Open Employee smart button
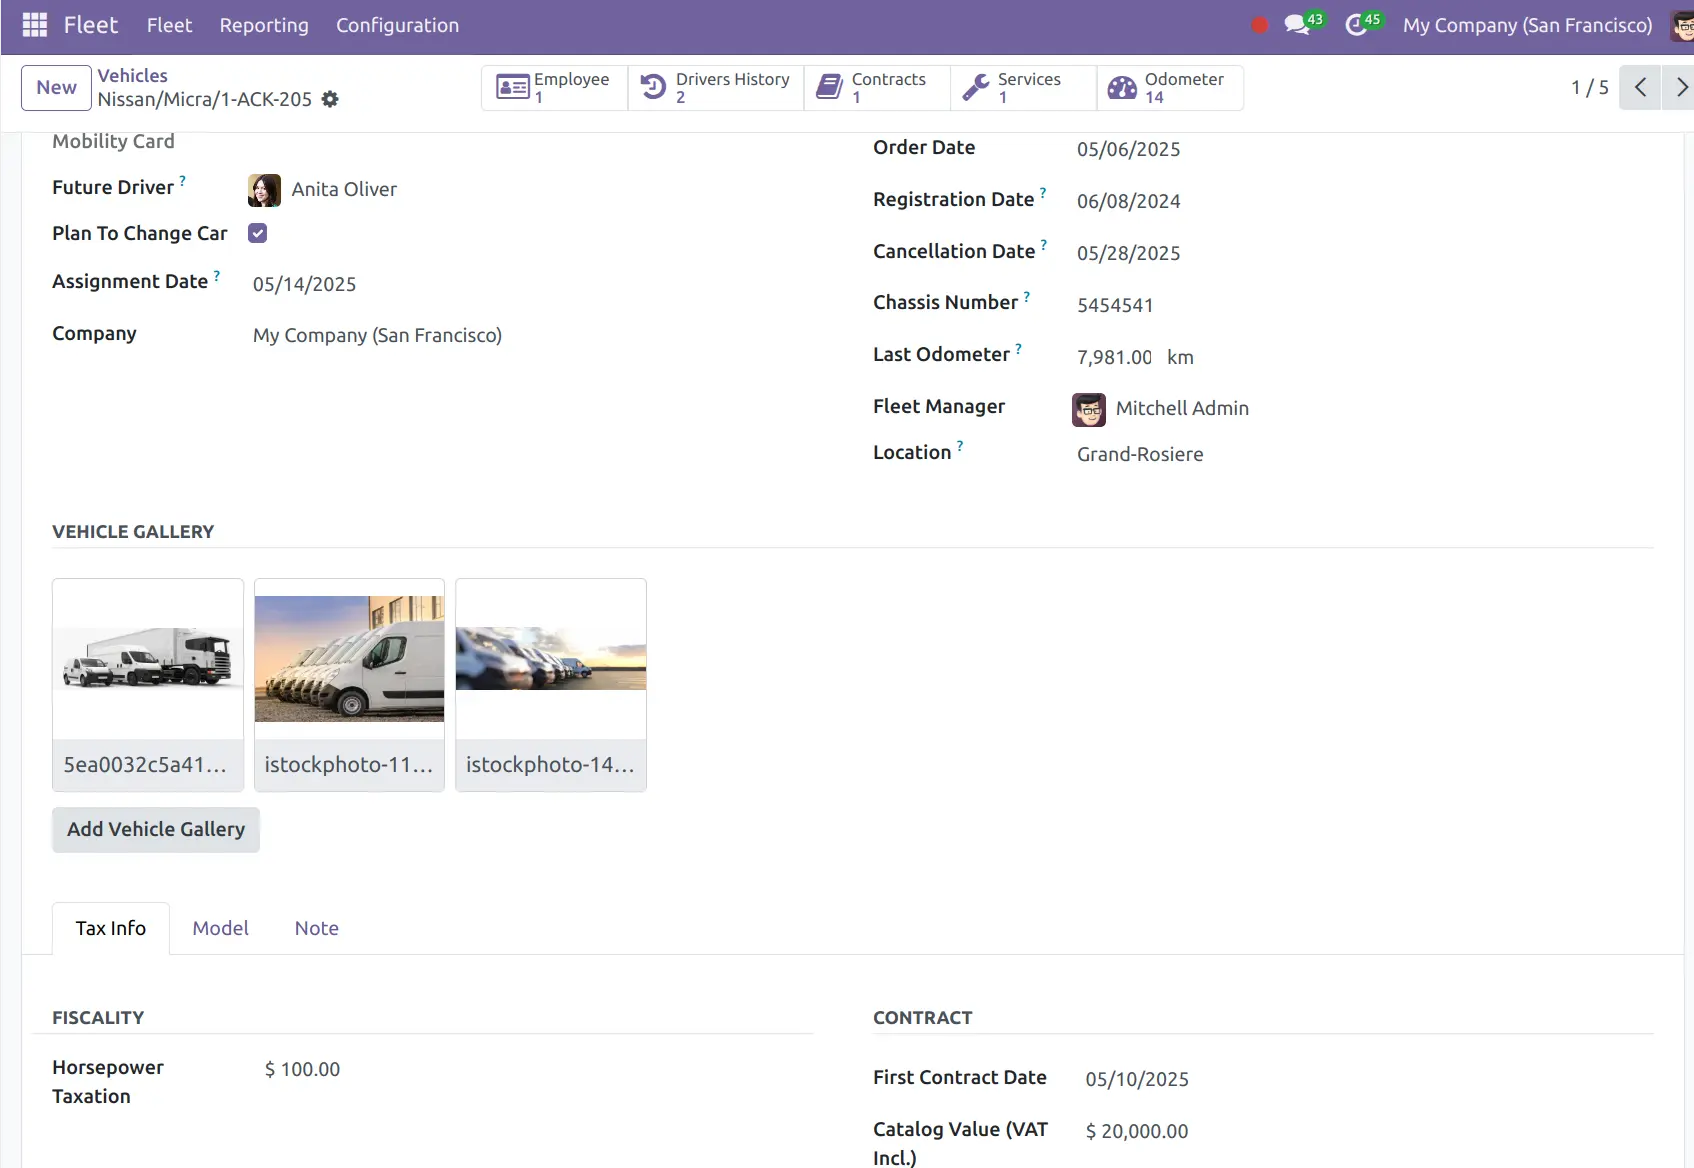This screenshot has width=1694, height=1168. coord(555,88)
